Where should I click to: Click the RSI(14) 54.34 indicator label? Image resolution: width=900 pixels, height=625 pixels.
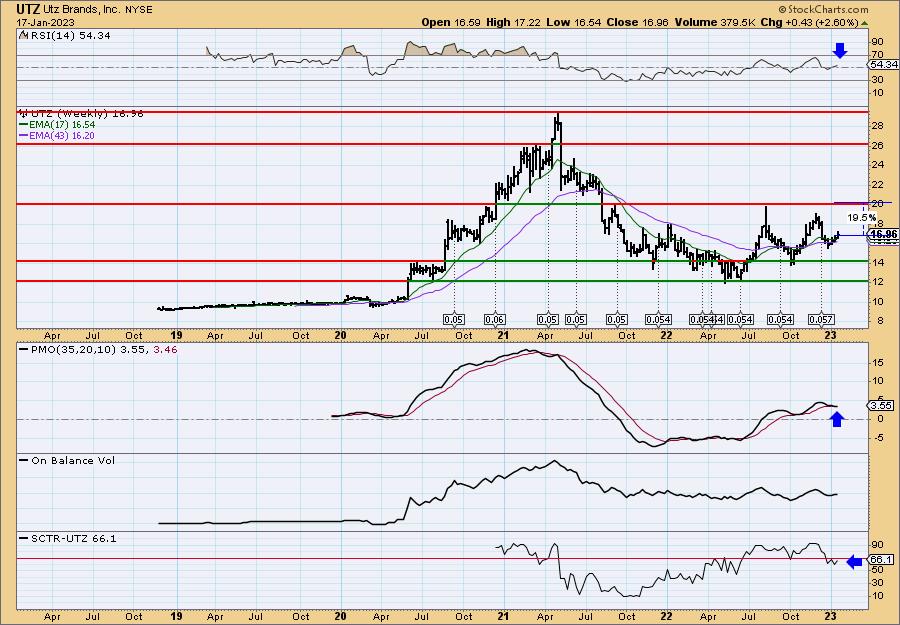pyautogui.click(x=65, y=36)
